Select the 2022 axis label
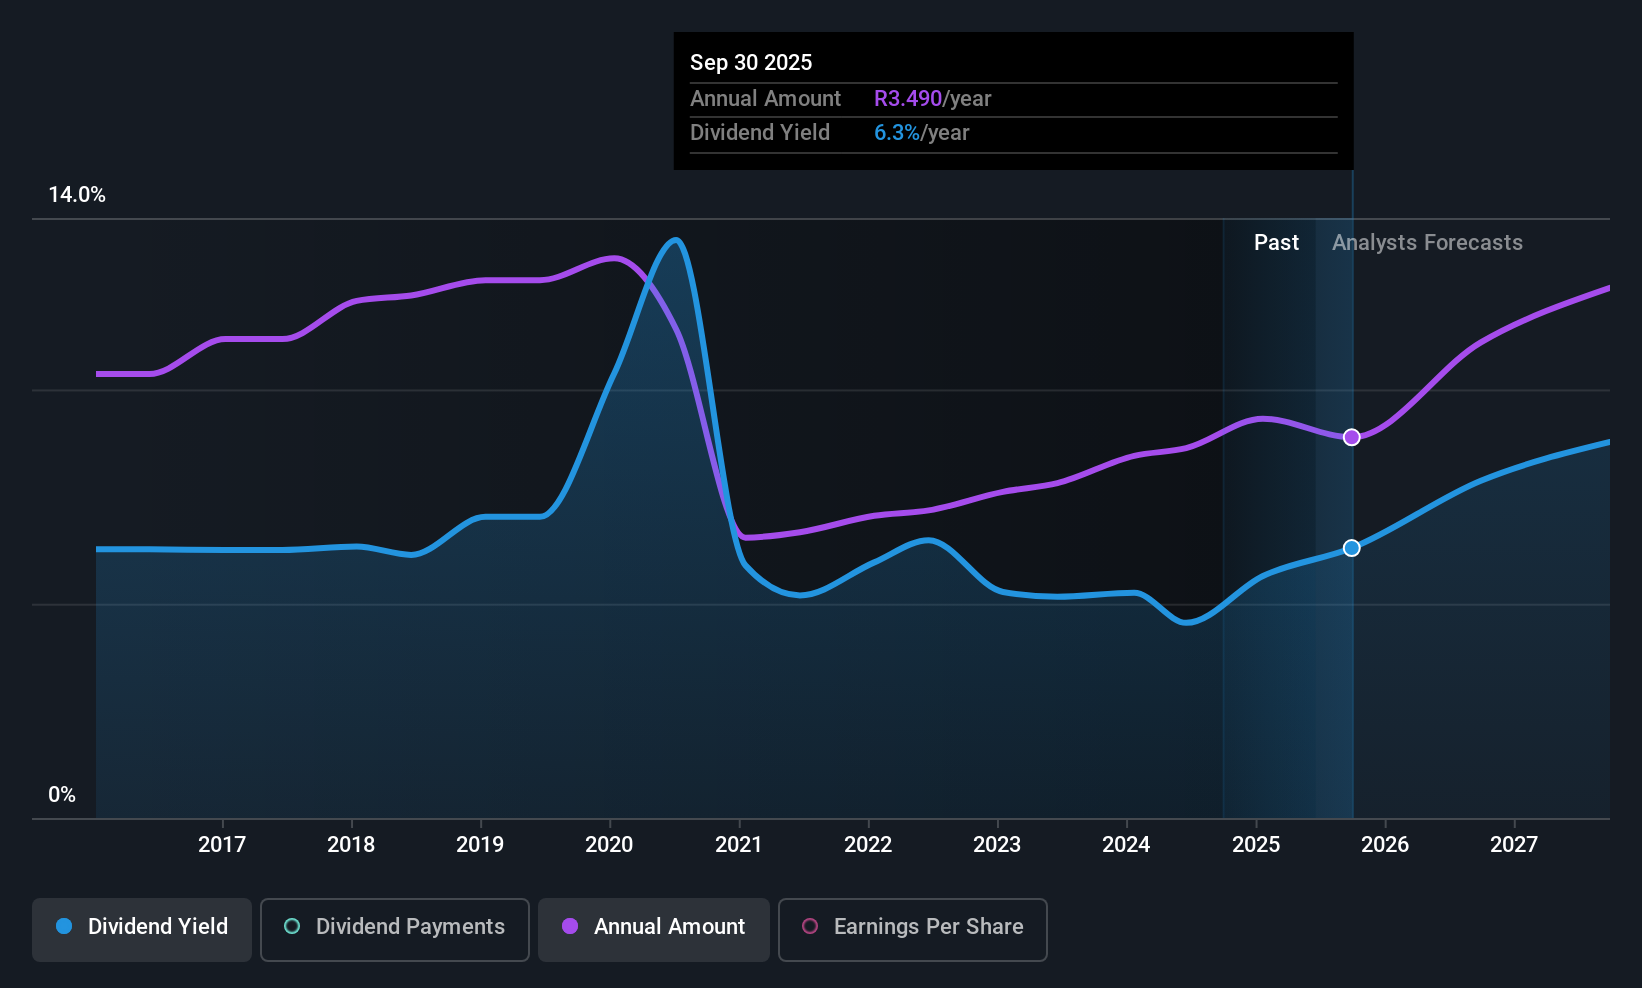This screenshot has width=1642, height=988. coord(868,845)
